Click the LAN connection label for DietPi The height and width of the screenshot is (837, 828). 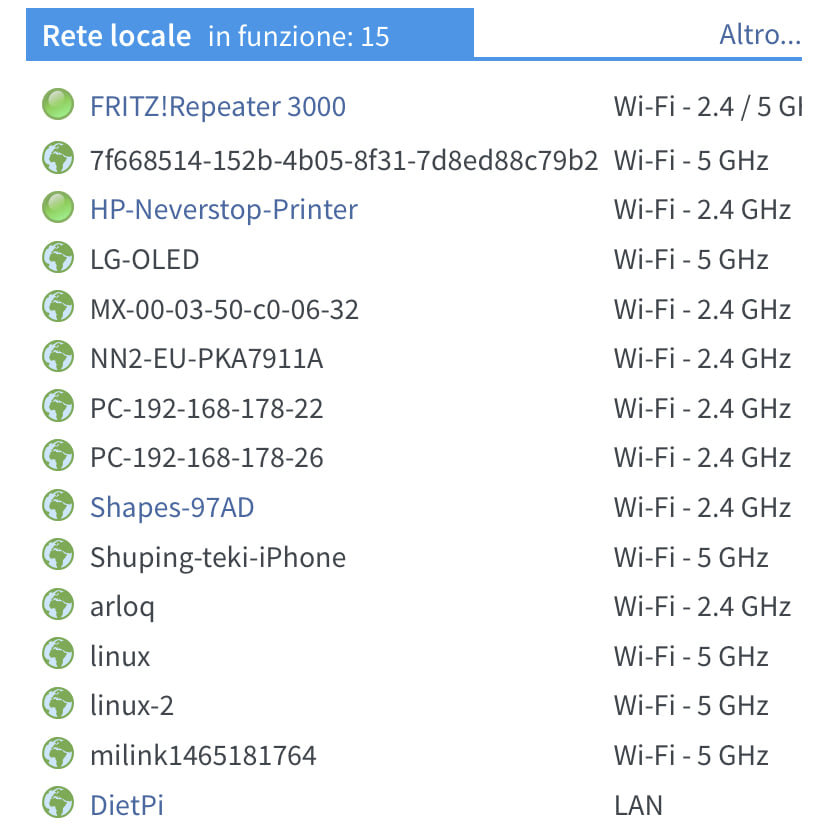[638, 805]
